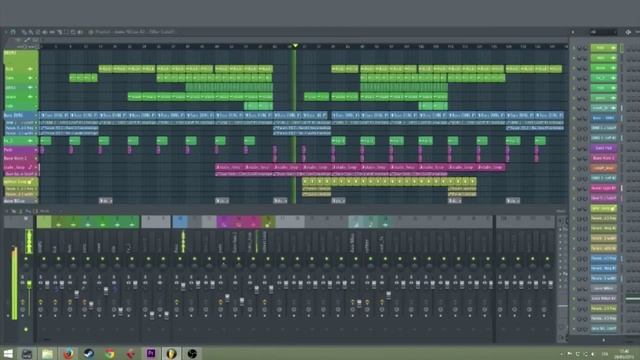The width and height of the screenshot is (640, 360).
Task: Mute the Bass - 808 channel in Channel rack
Action: [x=574, y=118]
